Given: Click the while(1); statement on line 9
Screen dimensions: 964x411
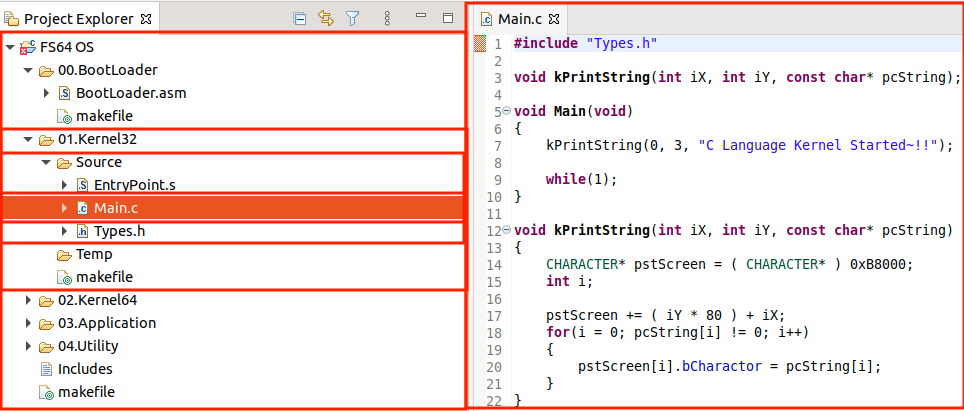Looking at the screenshot, I should click(581, 179).
